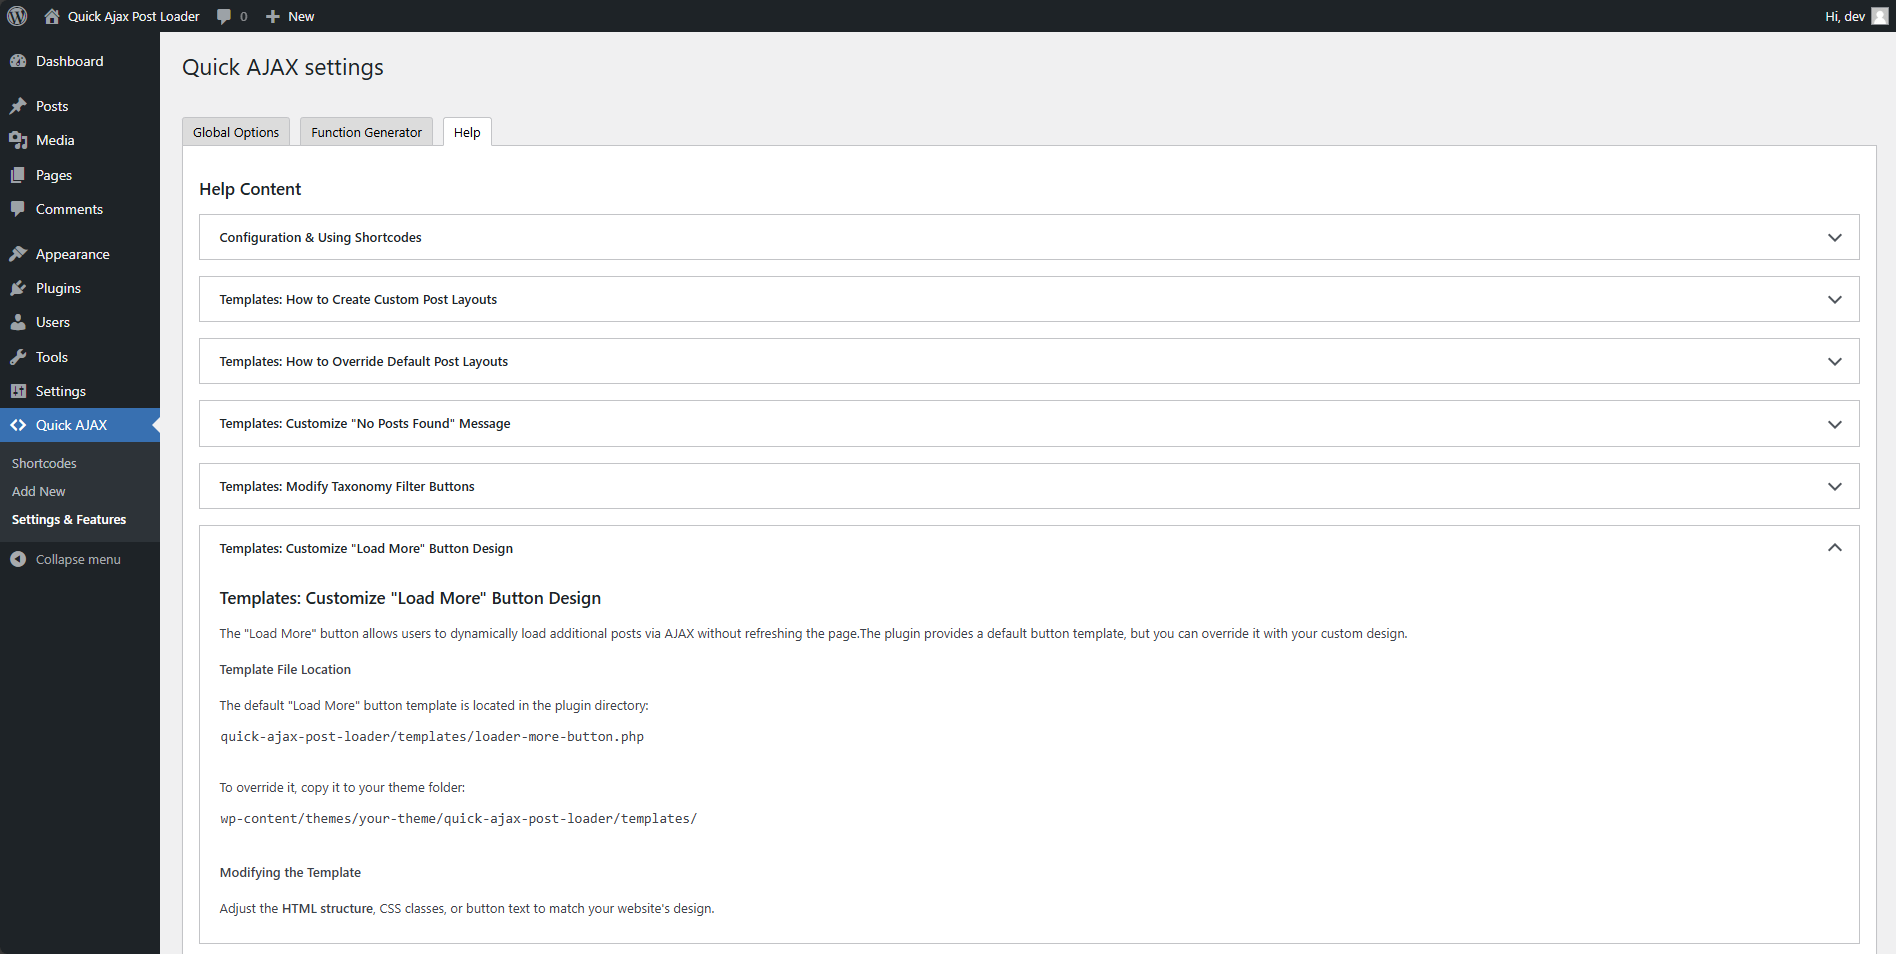Open the comments bubble icon in admin bar
Image resolution: width=1896 pixels, height=954 pixels.
point(224,16)
